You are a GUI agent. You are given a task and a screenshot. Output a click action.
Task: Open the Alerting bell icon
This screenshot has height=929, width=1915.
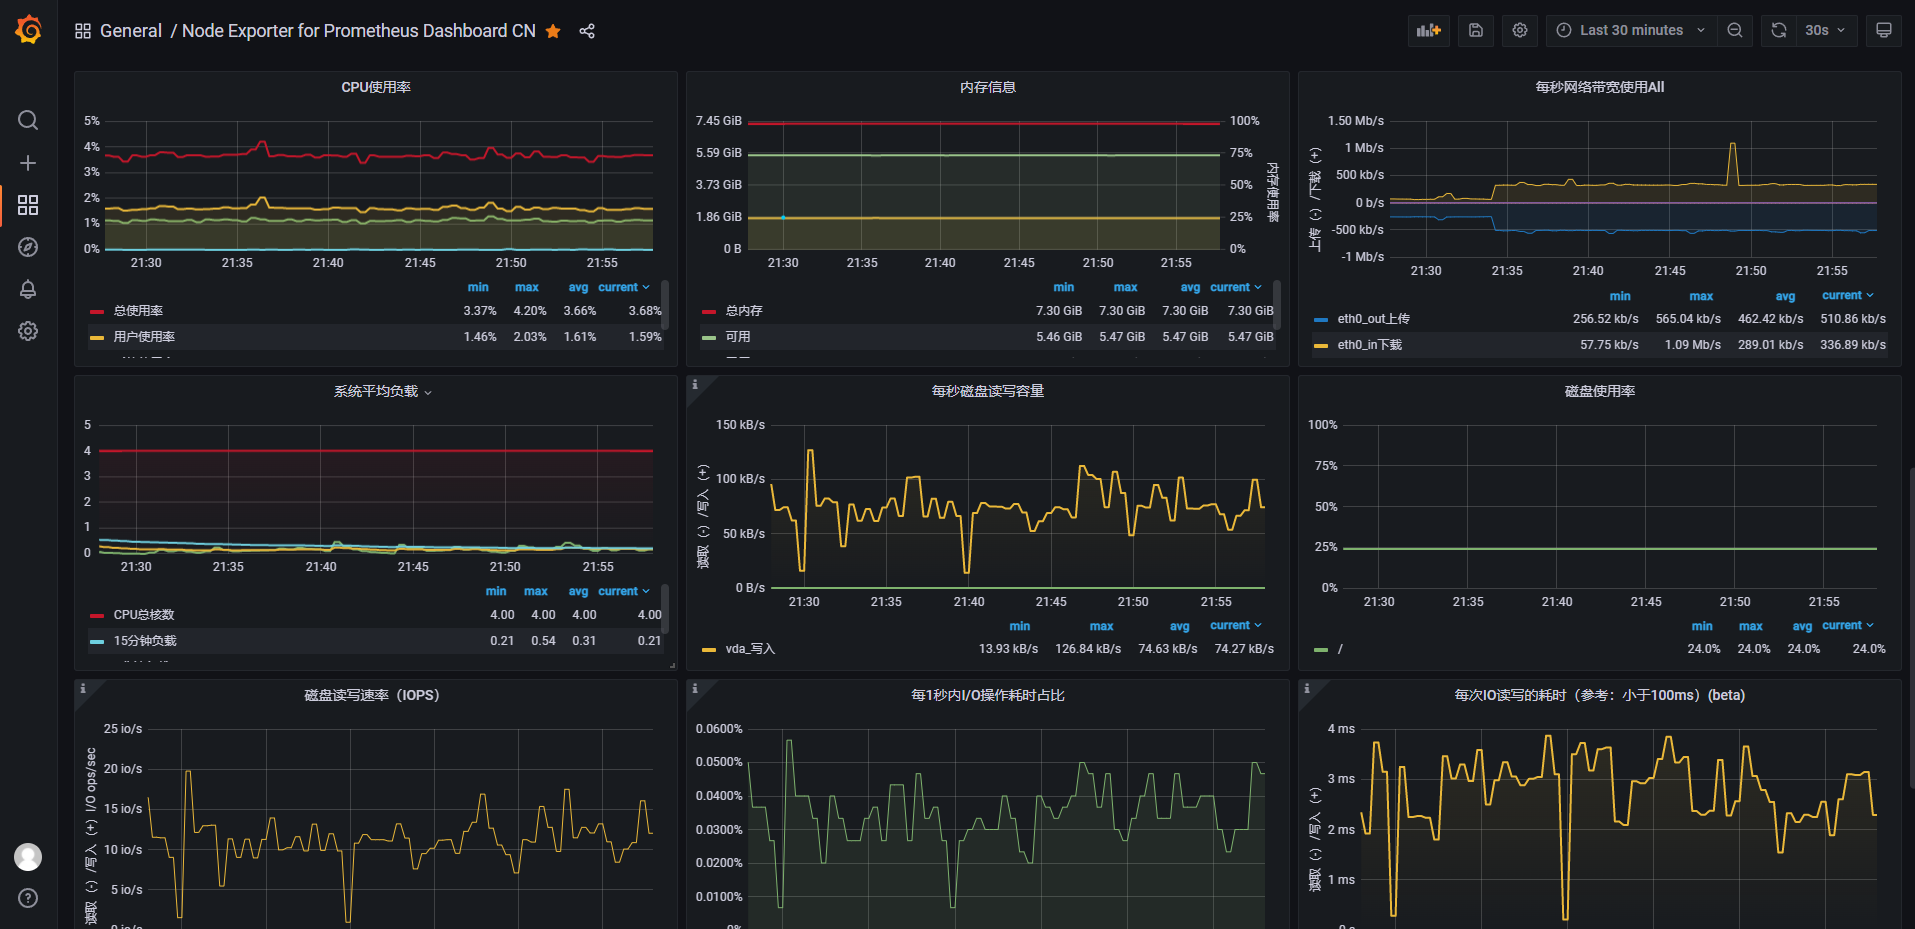(x=28, y=289)
